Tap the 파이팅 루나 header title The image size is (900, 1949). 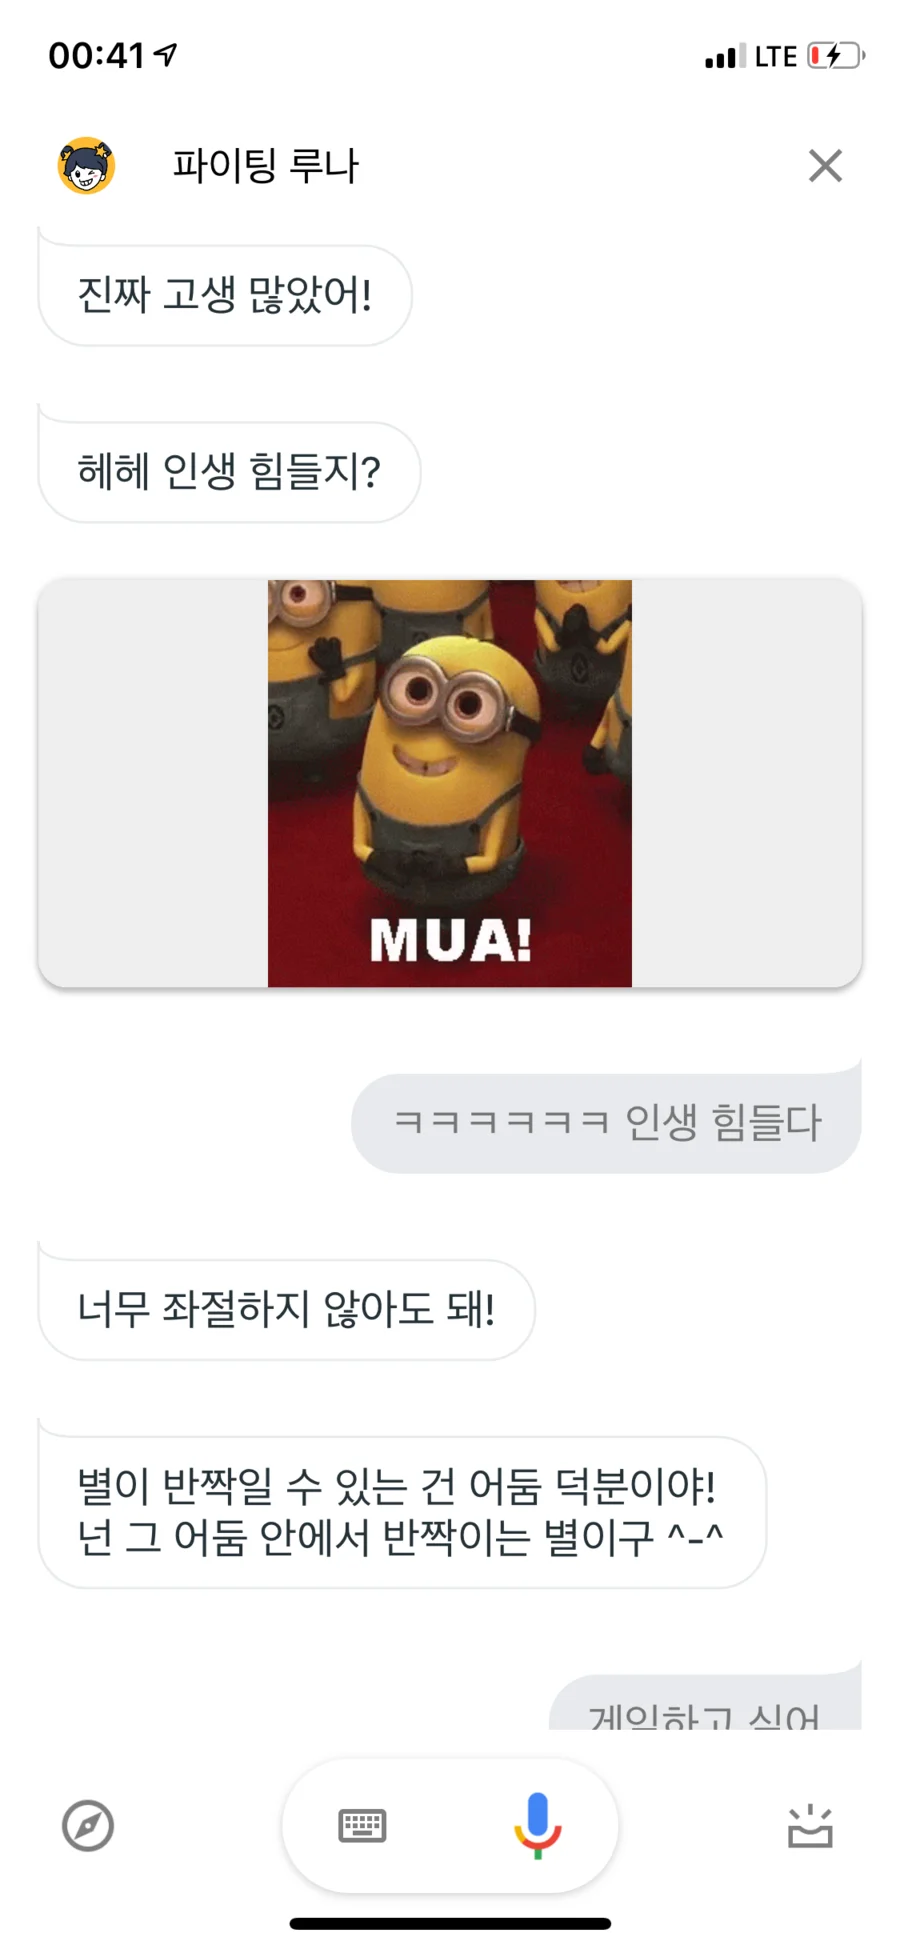point(265,166)
